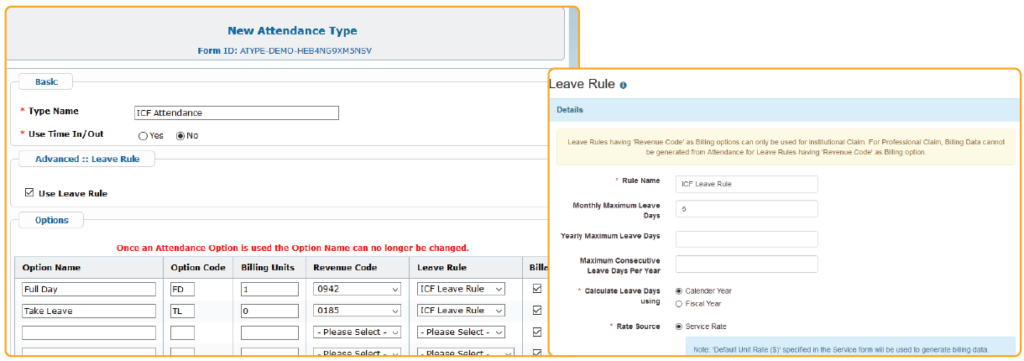Open the Leave Rule dropdown in Take Leave row

point(461,311)
